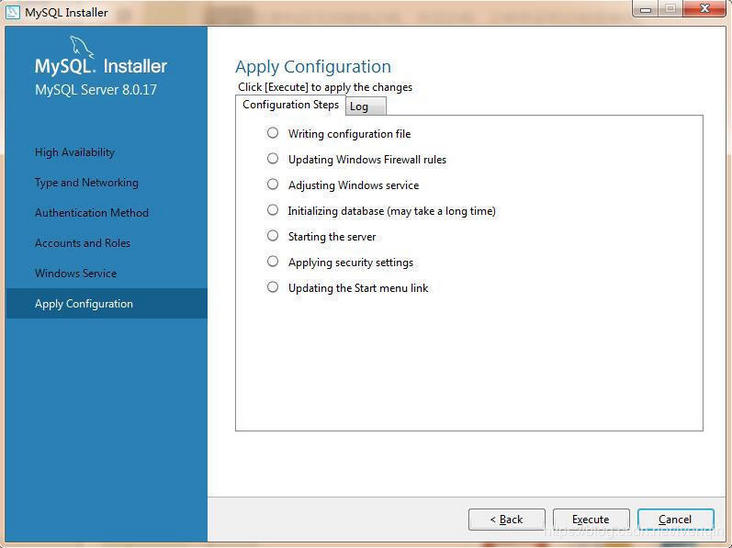The height and width of the screenshot is (548, 732).
Task: Click the MySQL Installer title bar icon
Action: (13, 13)
